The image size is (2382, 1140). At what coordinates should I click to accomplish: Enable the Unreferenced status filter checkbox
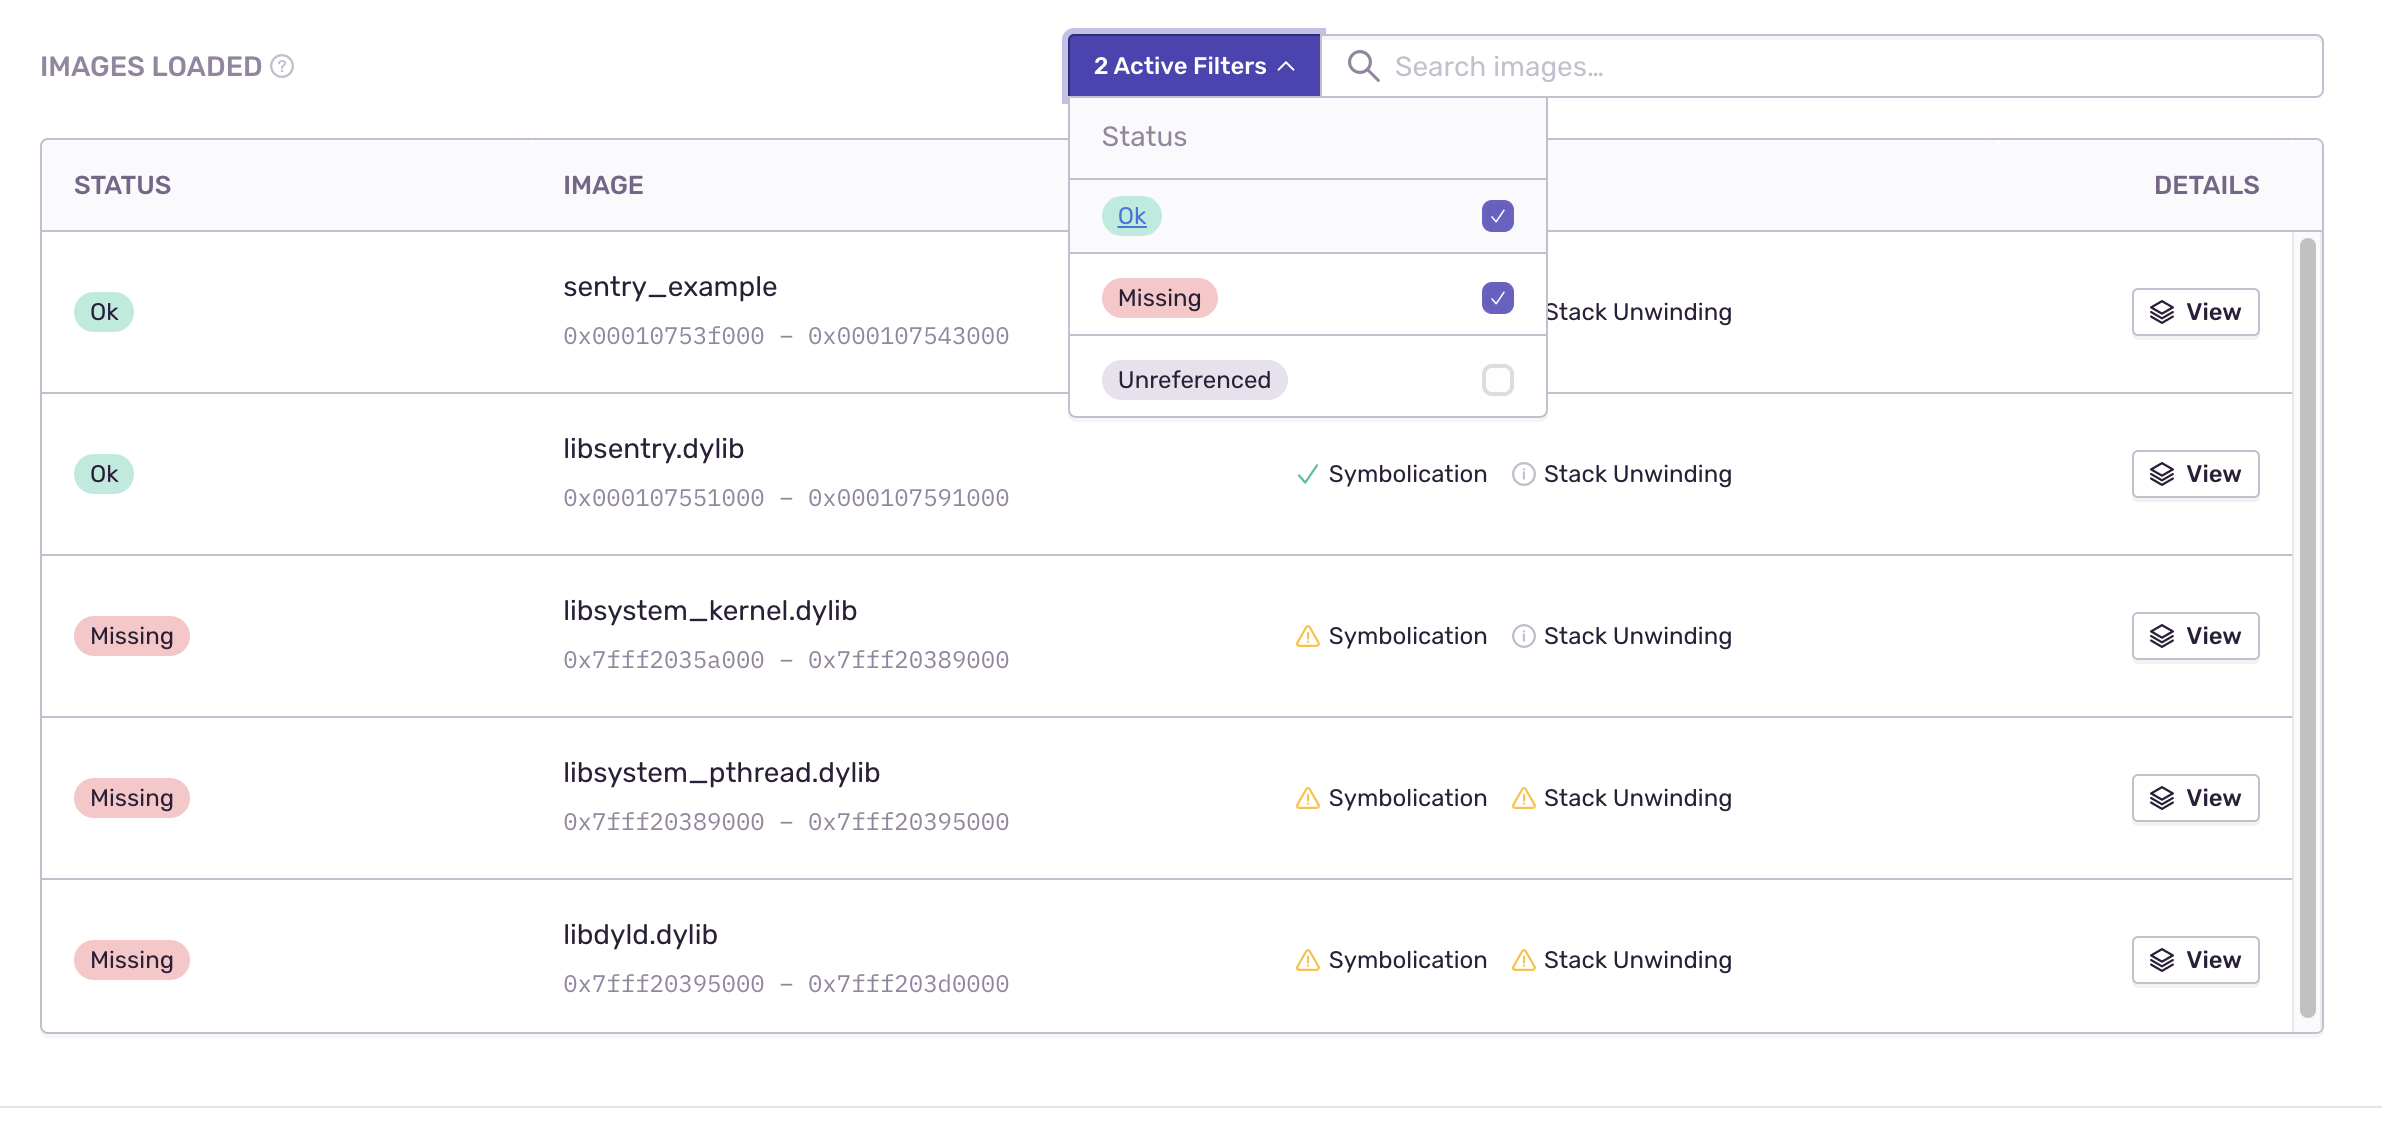coord(1497,380)
